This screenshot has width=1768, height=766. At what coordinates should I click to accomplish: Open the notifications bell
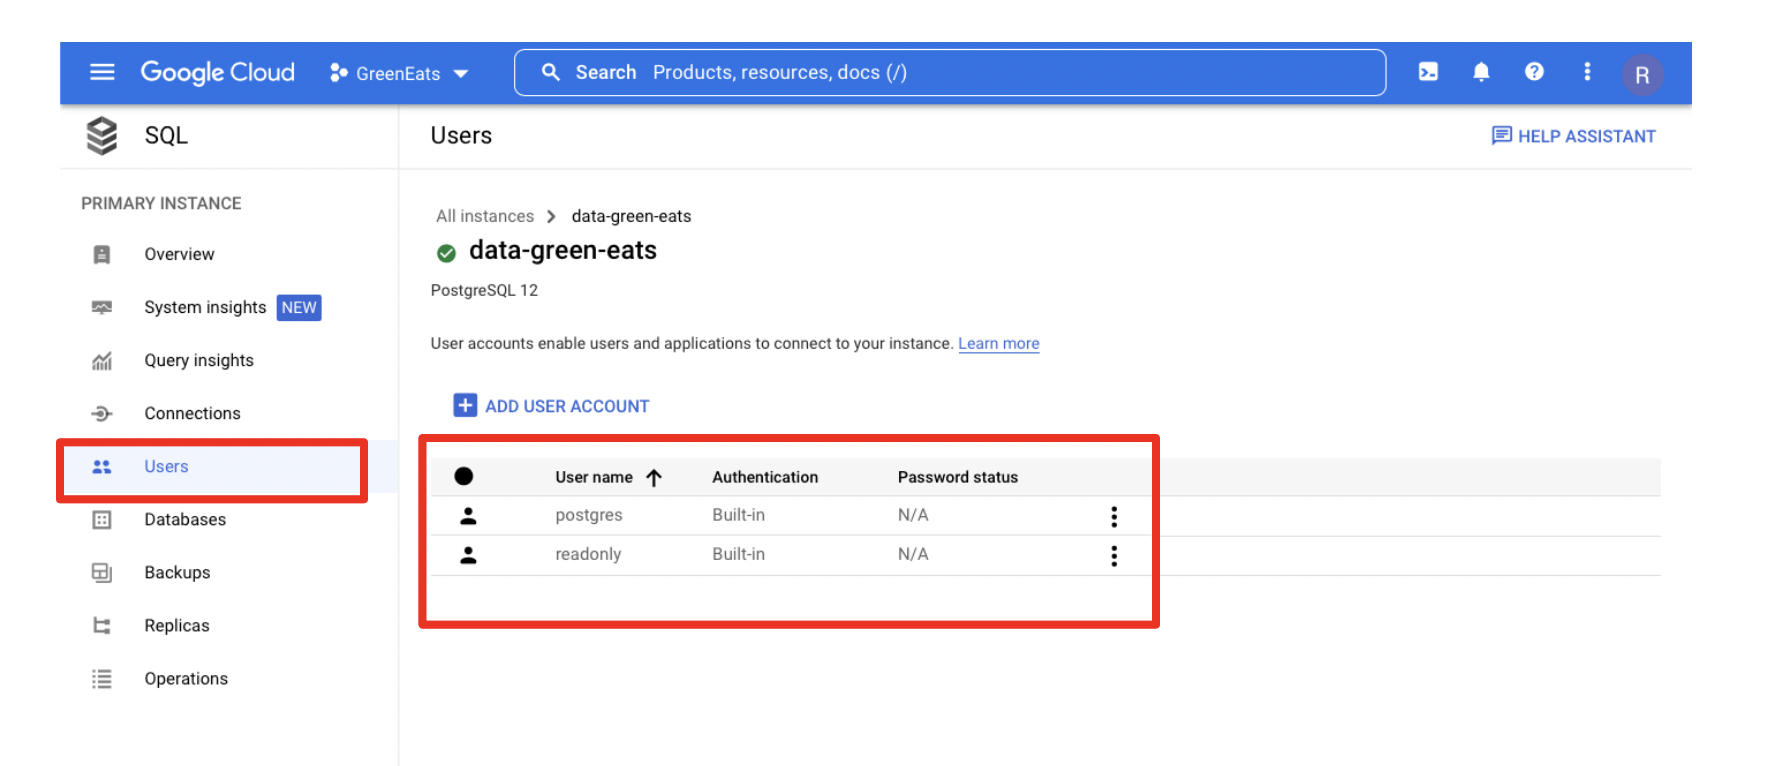click(1481, 72)
